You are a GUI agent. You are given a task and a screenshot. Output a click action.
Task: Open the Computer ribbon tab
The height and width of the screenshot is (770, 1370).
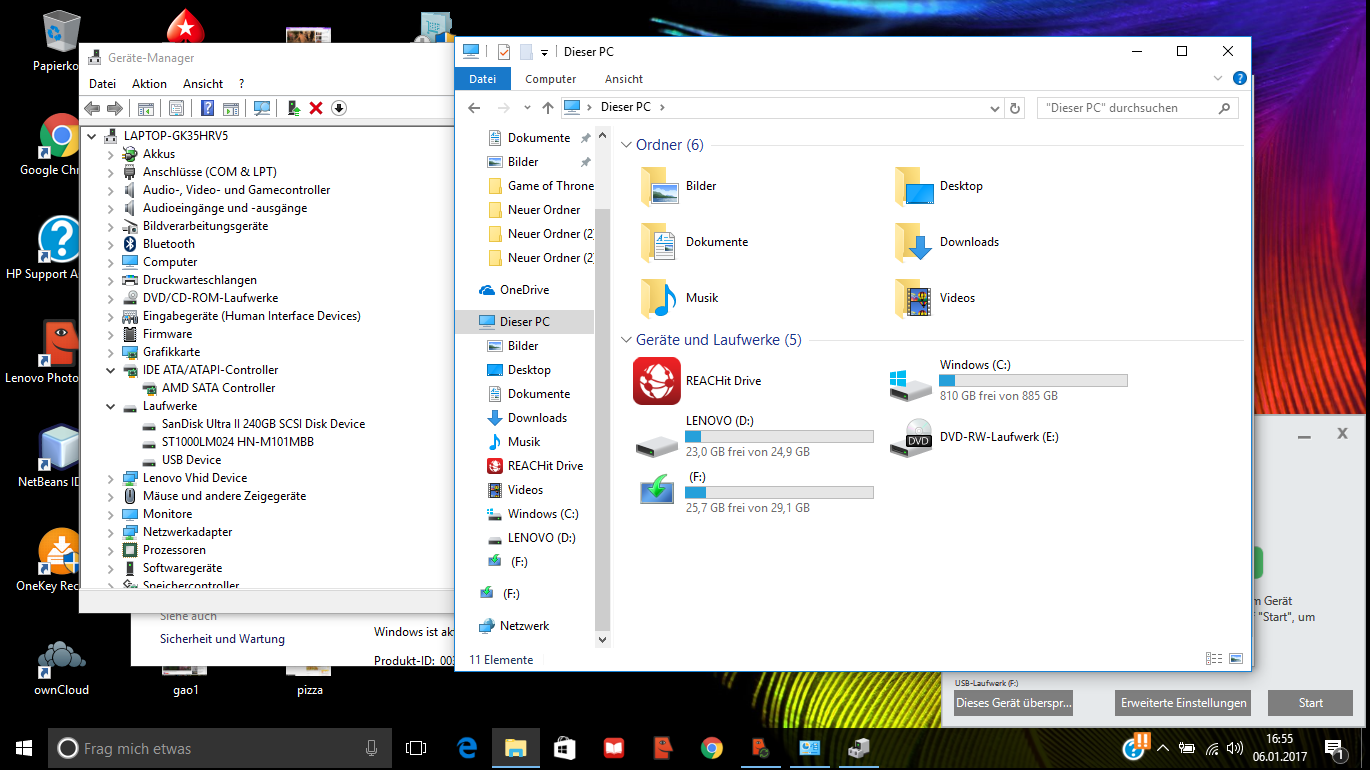click(x=551, y=79)
